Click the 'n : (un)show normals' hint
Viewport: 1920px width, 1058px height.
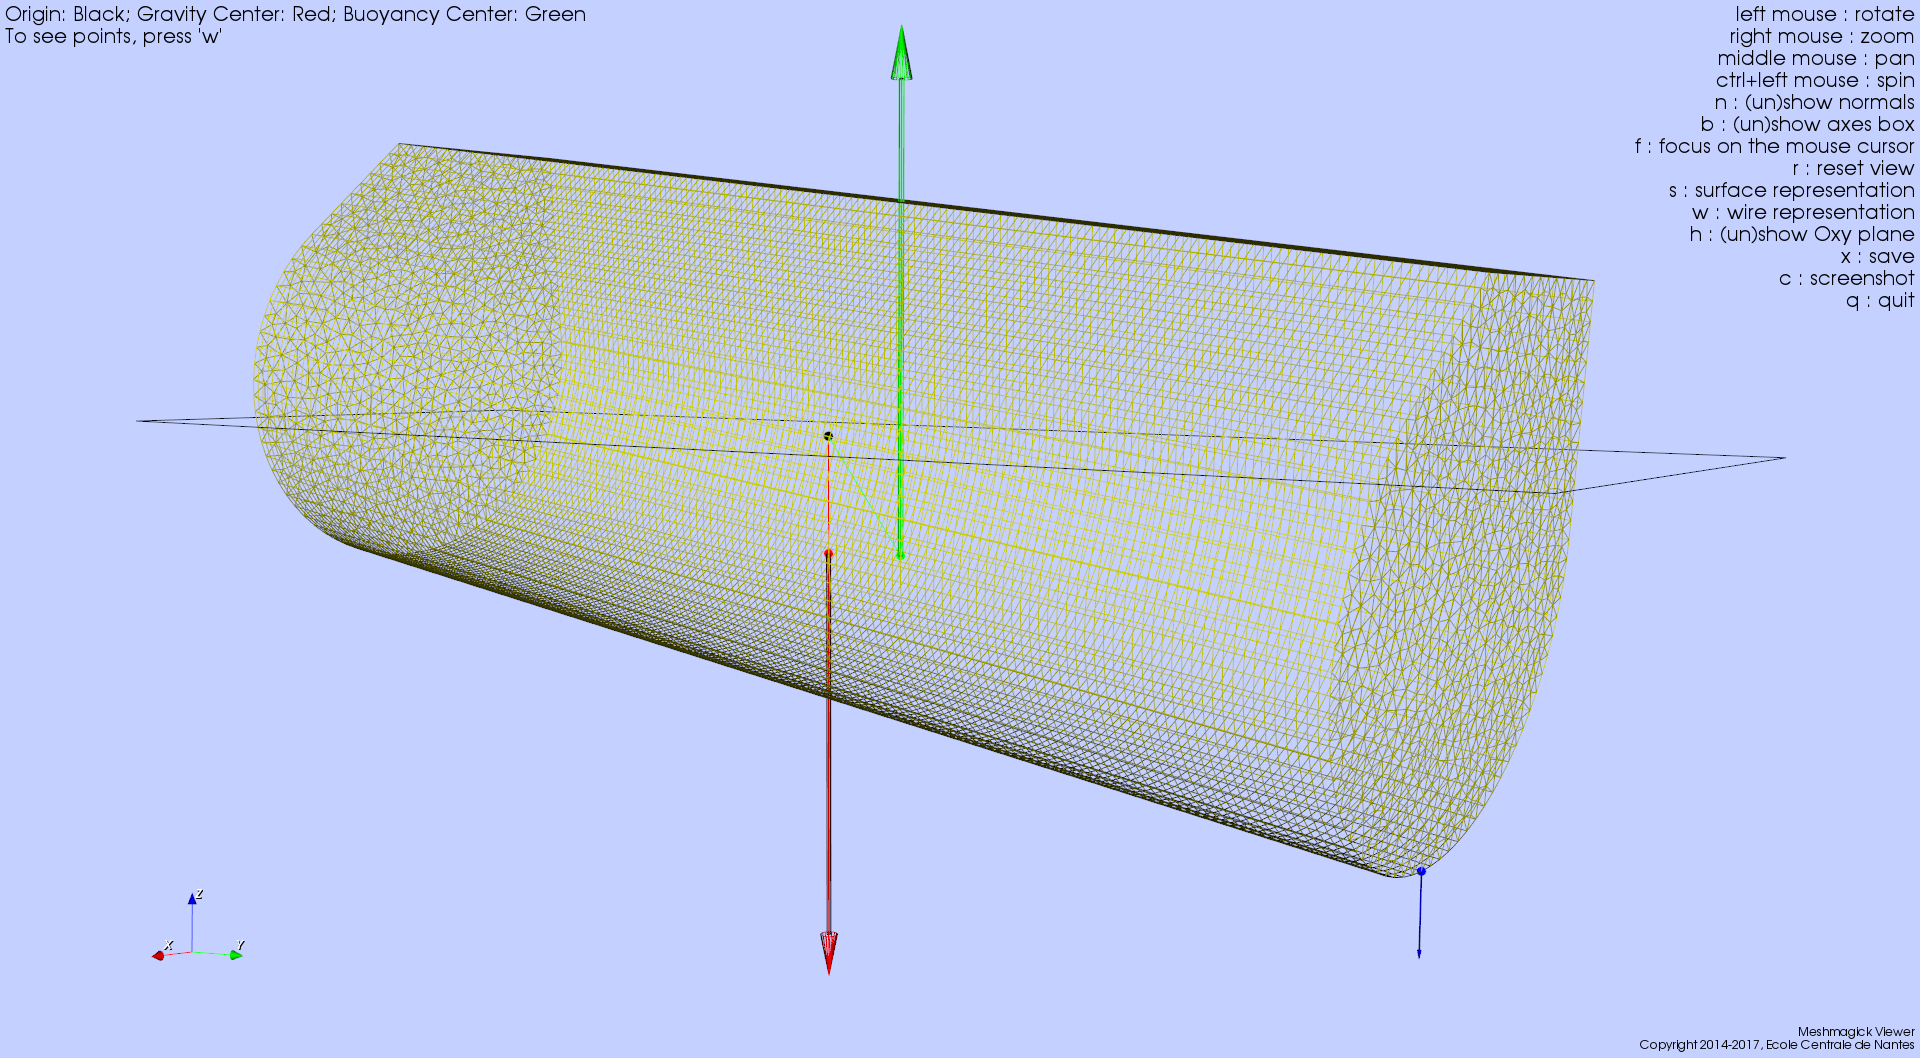(1813, 103)
